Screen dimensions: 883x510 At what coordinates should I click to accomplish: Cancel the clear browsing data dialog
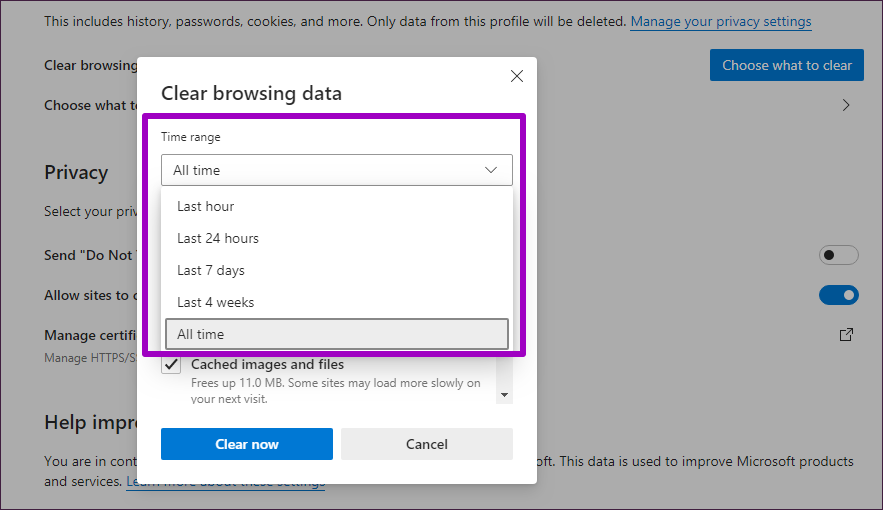coord(427,444)
